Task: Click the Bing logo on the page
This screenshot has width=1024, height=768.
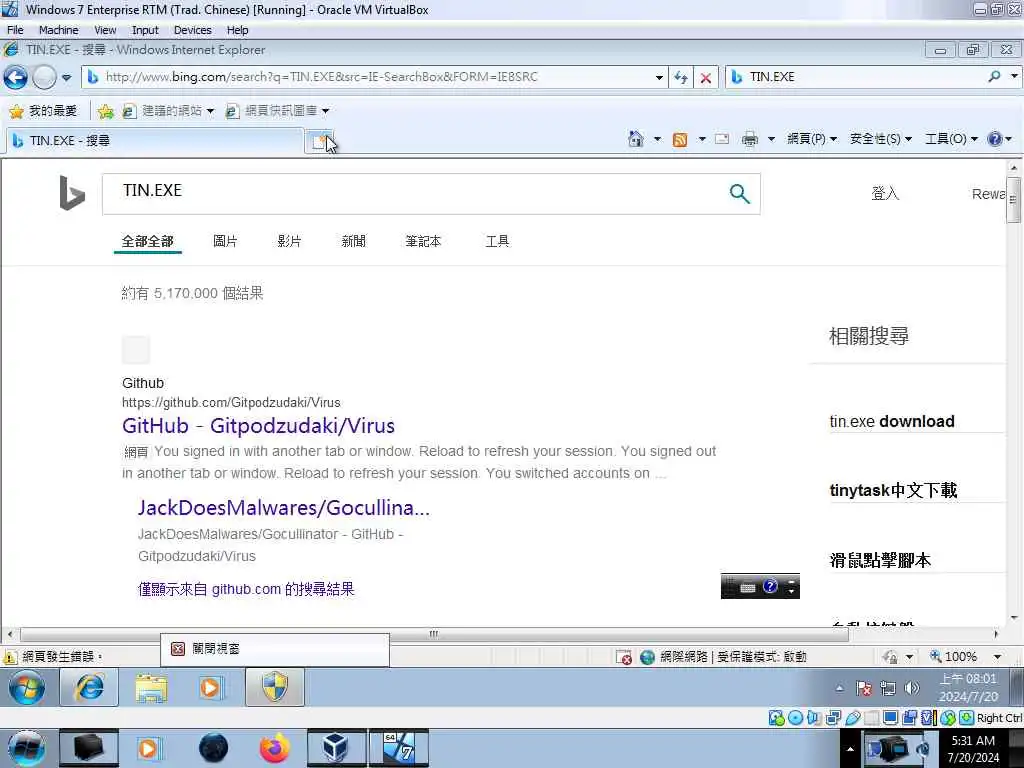Action: [72, 193]
